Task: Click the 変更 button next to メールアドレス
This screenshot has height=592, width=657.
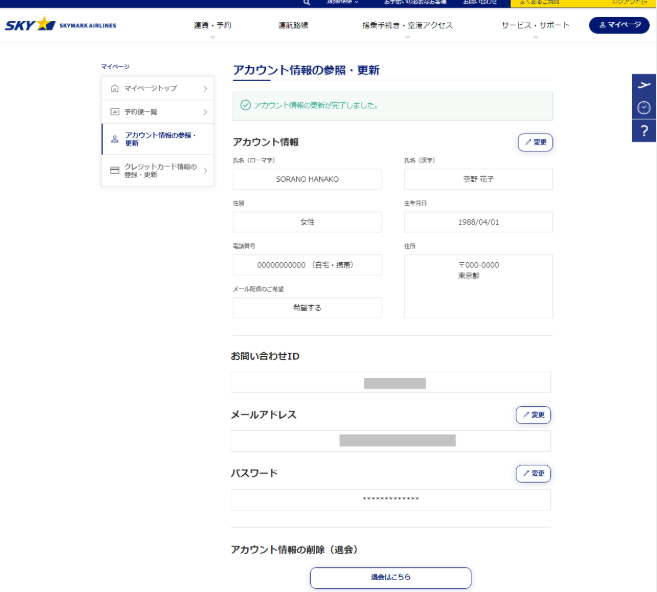Action: (533, 415)
